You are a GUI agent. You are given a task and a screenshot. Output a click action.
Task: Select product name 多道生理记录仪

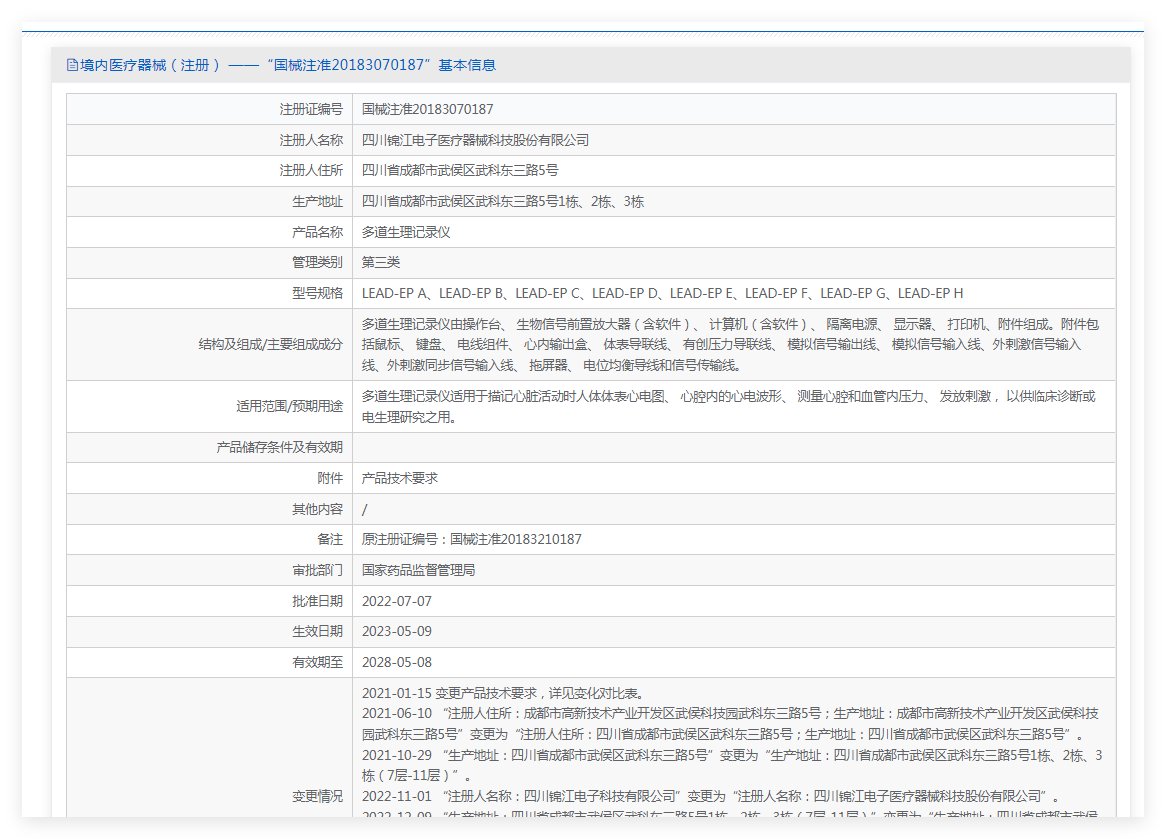click(406, 232)
